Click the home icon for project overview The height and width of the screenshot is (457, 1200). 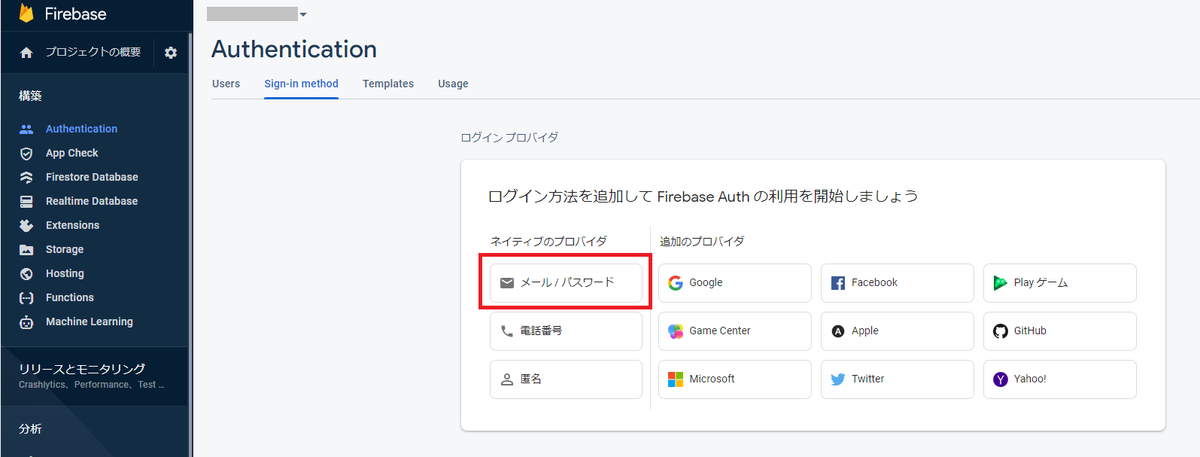(x=27, y=52)
